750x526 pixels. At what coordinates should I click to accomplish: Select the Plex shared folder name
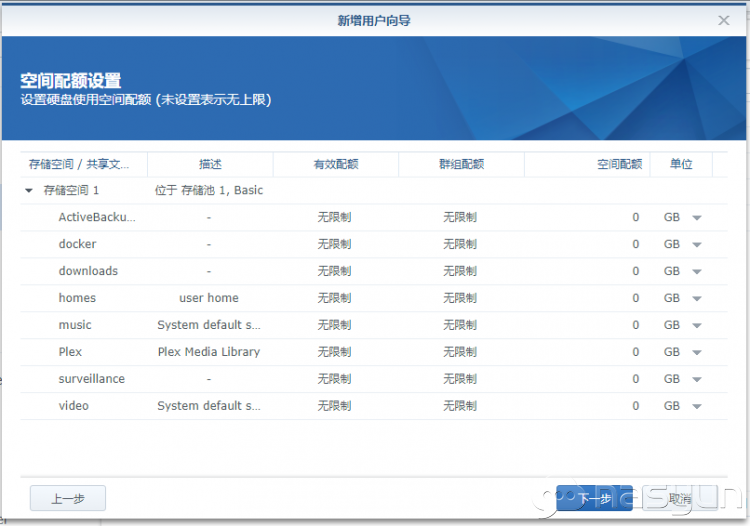70,351
